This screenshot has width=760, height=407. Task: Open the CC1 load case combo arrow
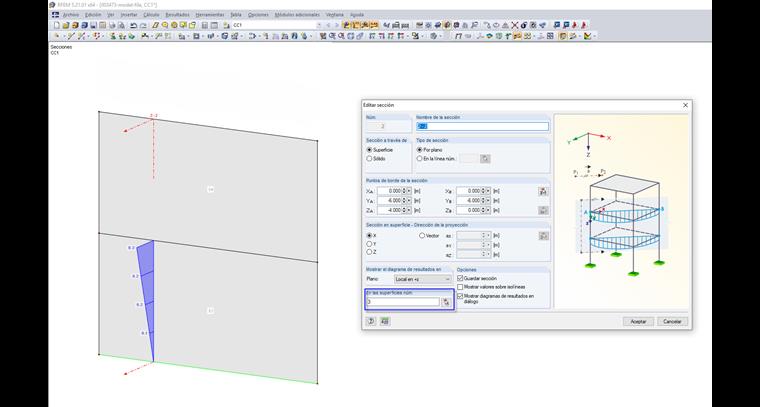click(318, 25)
